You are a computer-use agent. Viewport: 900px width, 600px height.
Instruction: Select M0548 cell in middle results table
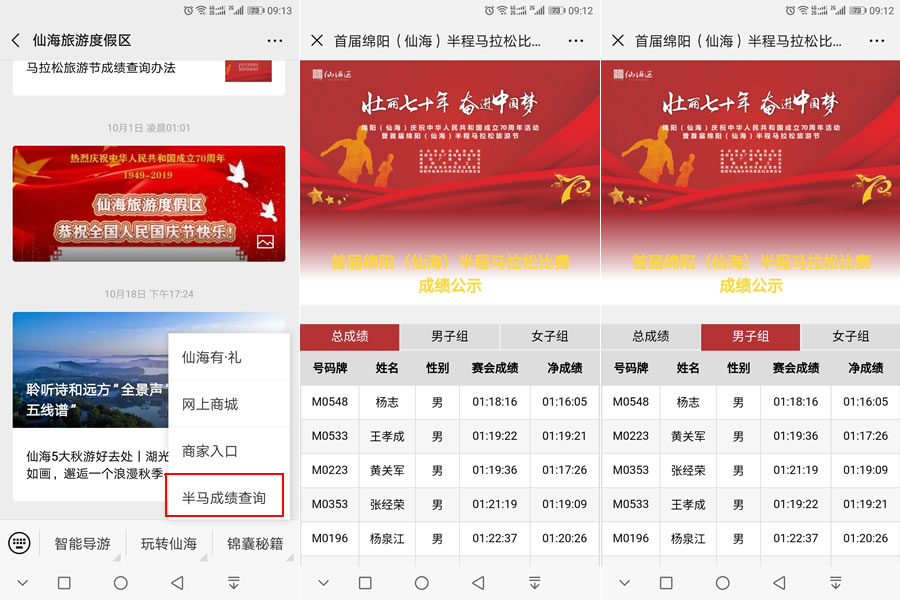click(x=330, y=402)
